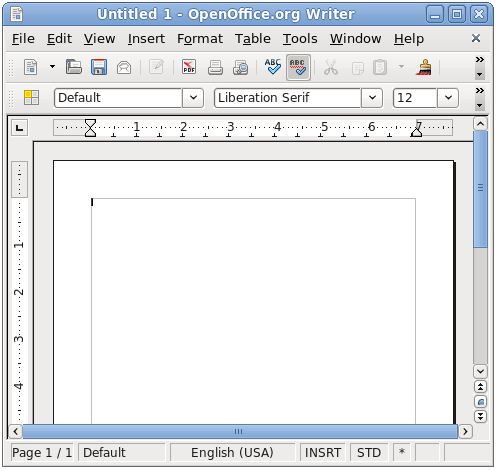
Task: Click the tab stop type selector on ruler
Action: (20, 128)
